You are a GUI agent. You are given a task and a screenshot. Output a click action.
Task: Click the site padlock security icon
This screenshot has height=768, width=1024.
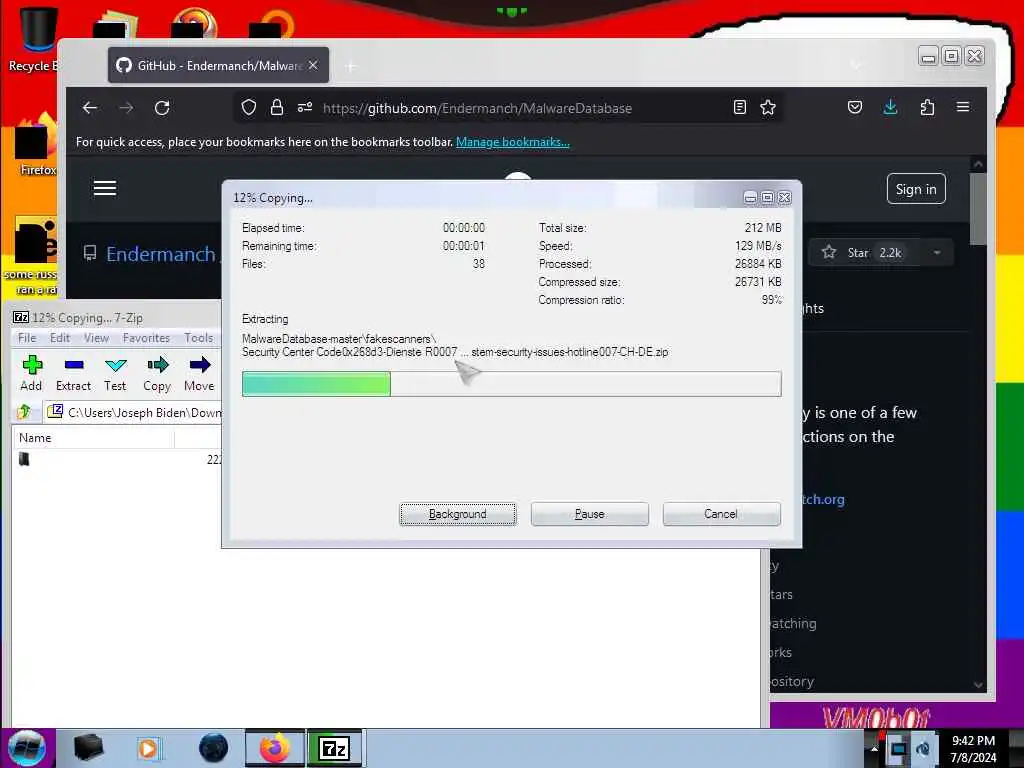click(277, 108)
